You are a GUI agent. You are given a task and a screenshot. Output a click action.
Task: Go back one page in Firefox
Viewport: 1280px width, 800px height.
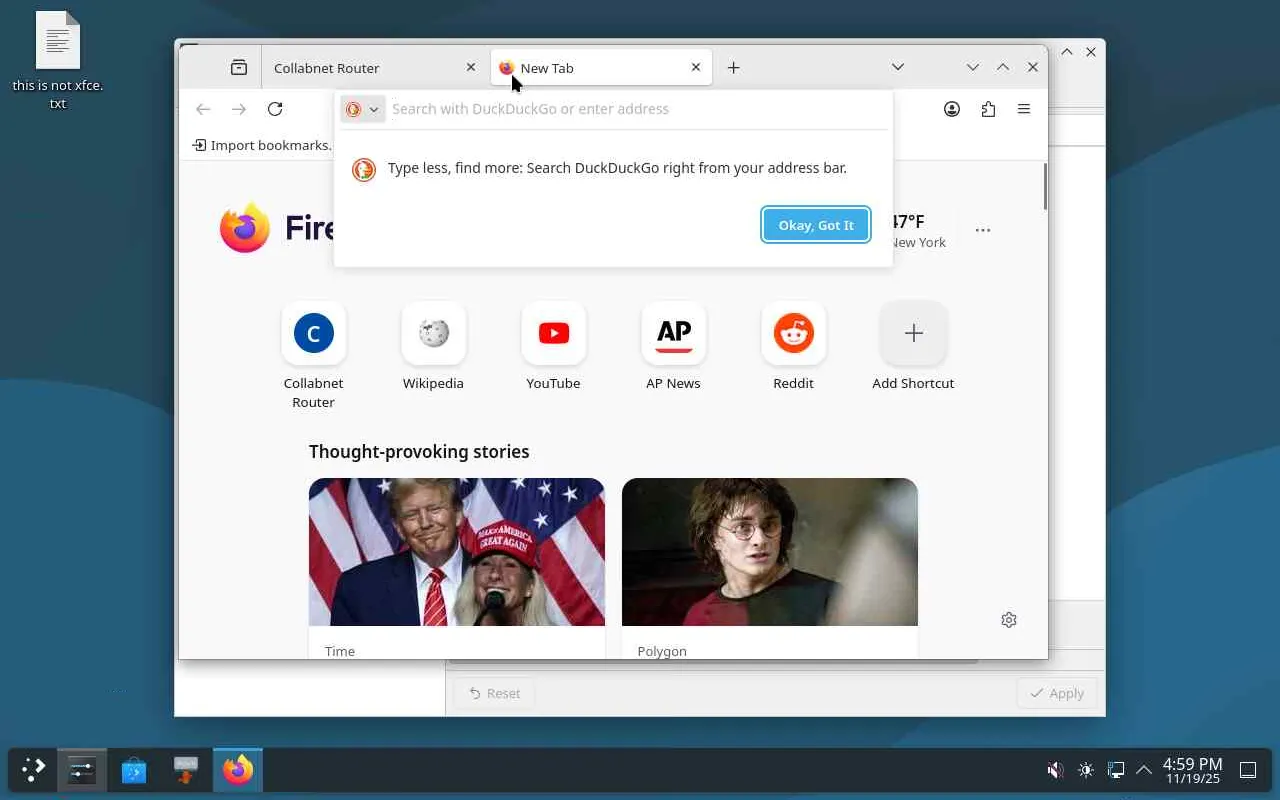click(203, 109)
